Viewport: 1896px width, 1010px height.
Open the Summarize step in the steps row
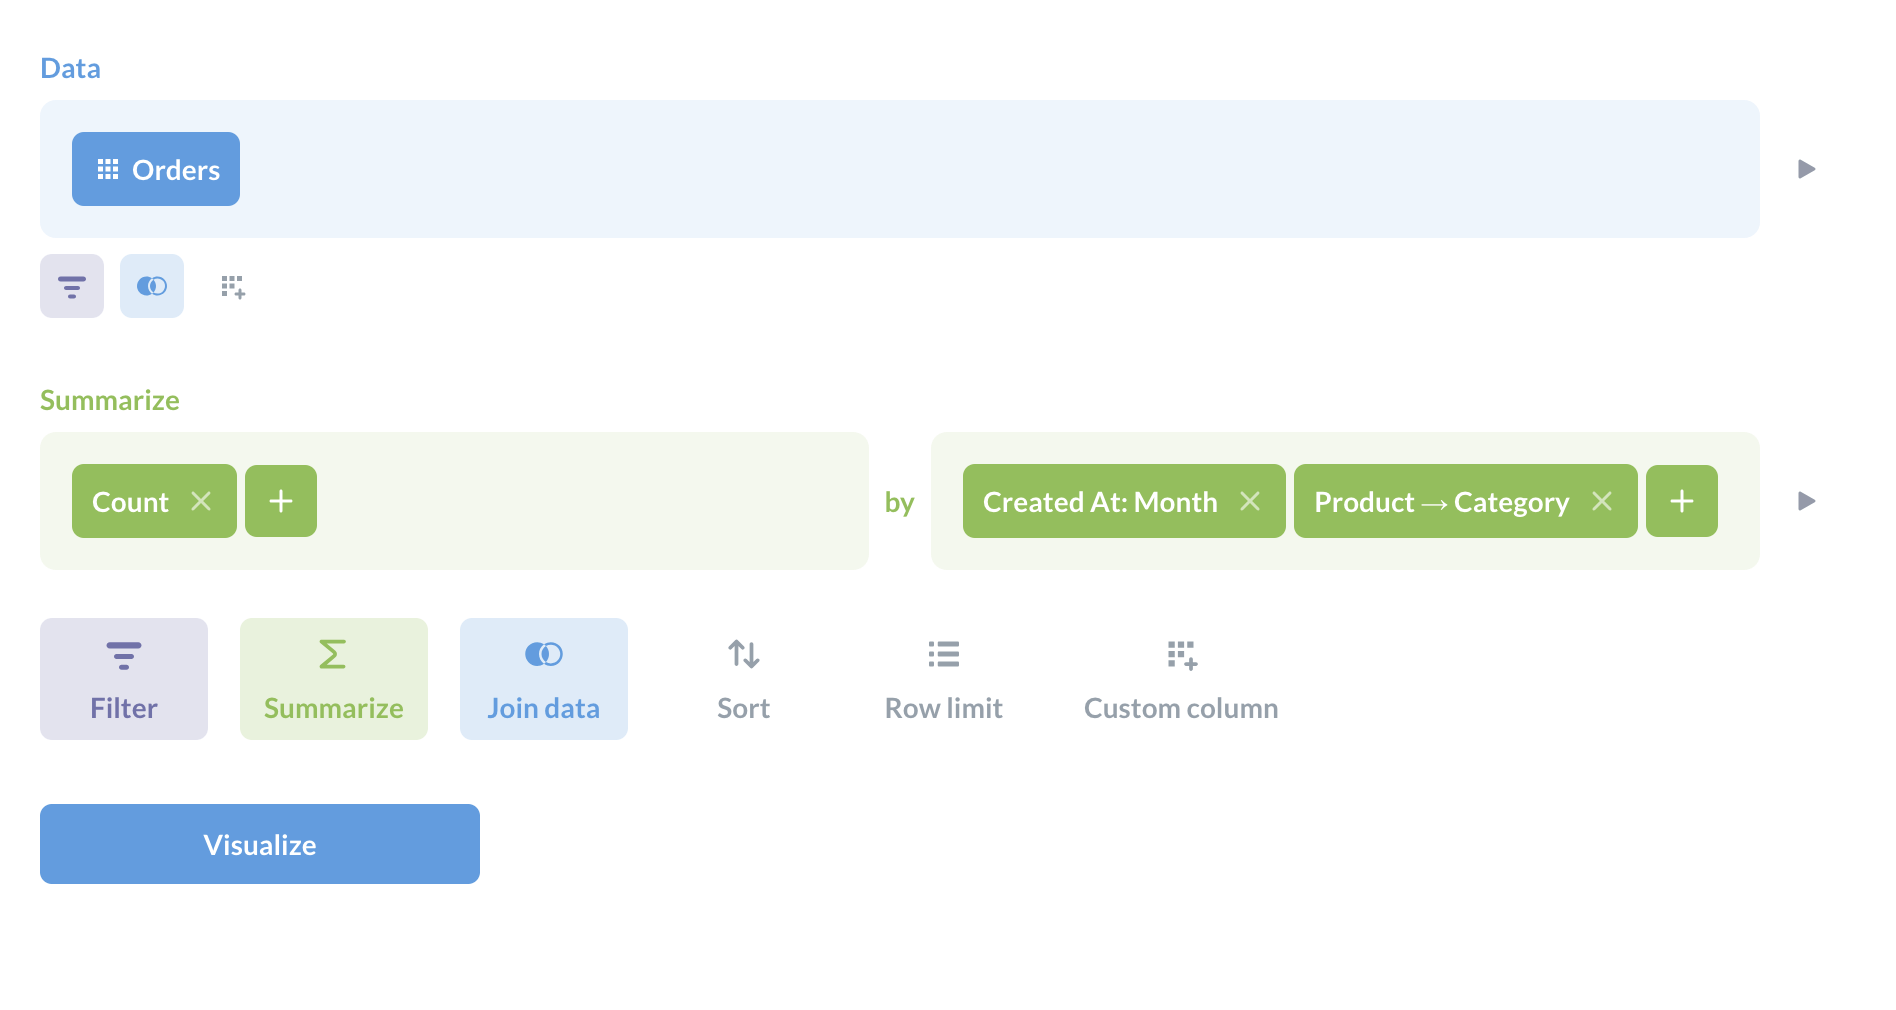[333, 678]
